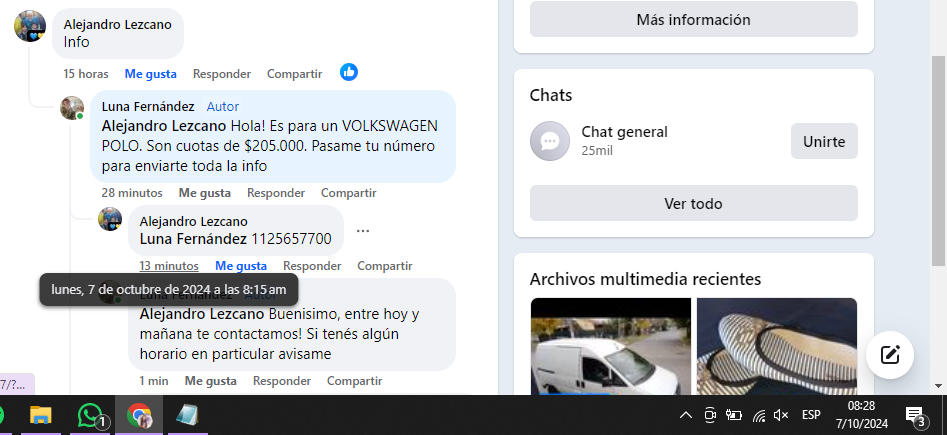
Task: Select the Chat general title text
Action: 624,132
